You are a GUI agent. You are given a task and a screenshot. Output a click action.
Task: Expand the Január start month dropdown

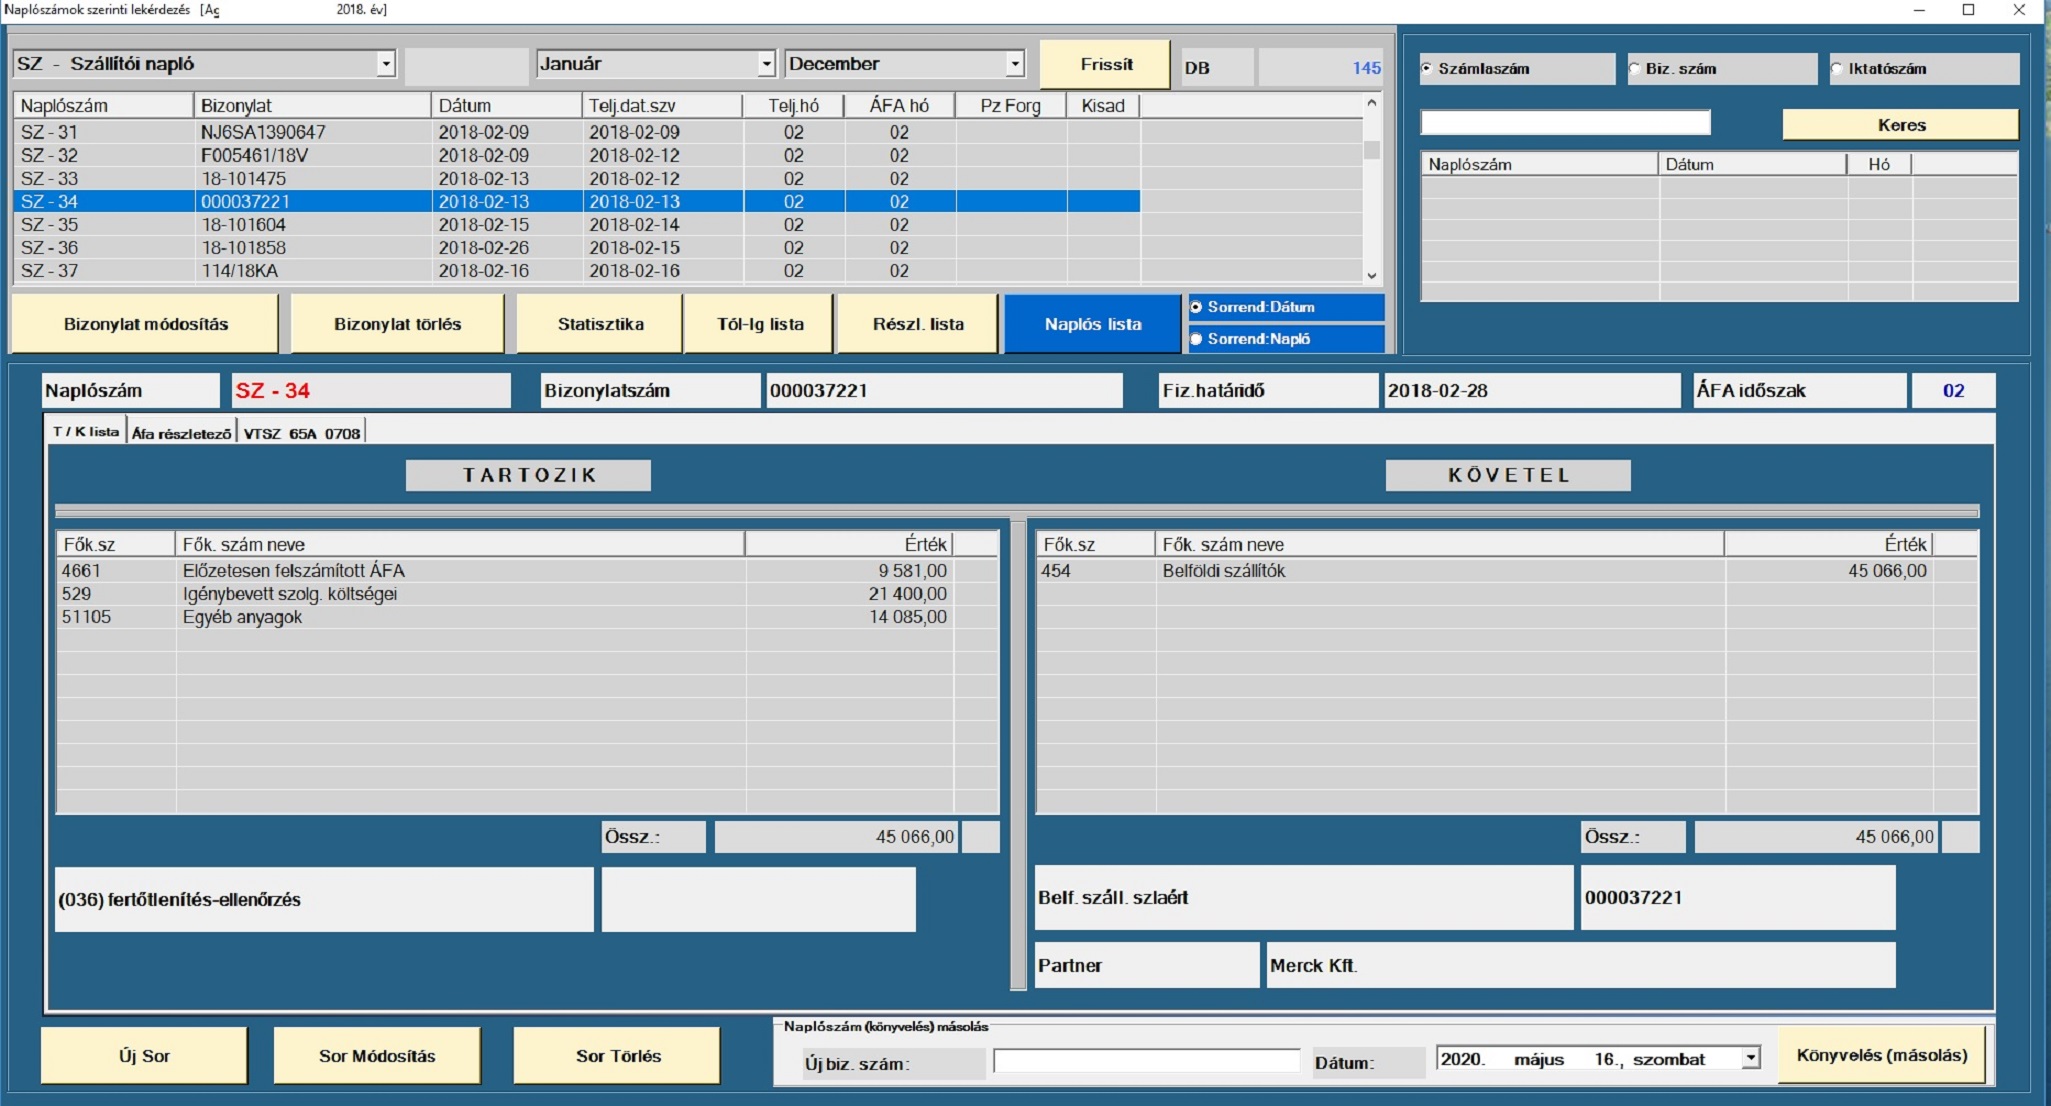[x=766, y=64]
